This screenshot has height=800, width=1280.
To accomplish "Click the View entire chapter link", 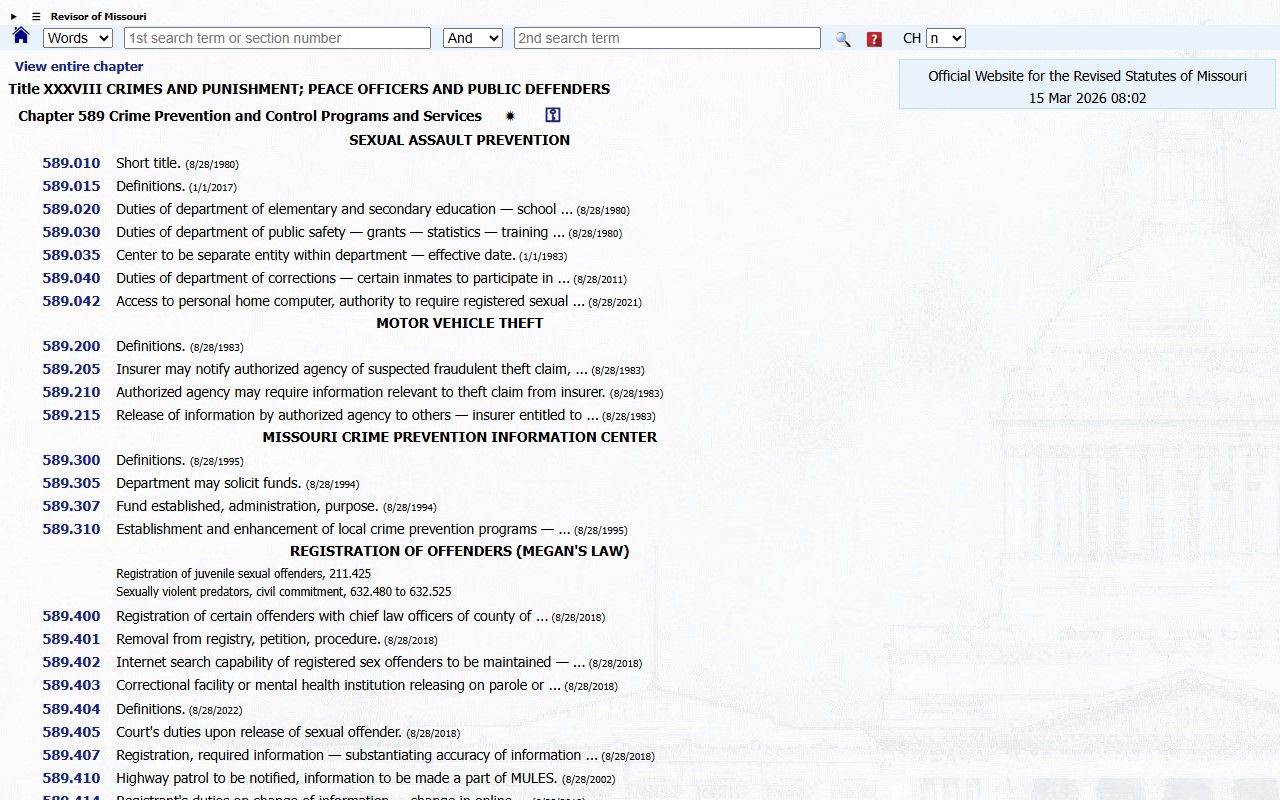I will pos(79,66).
